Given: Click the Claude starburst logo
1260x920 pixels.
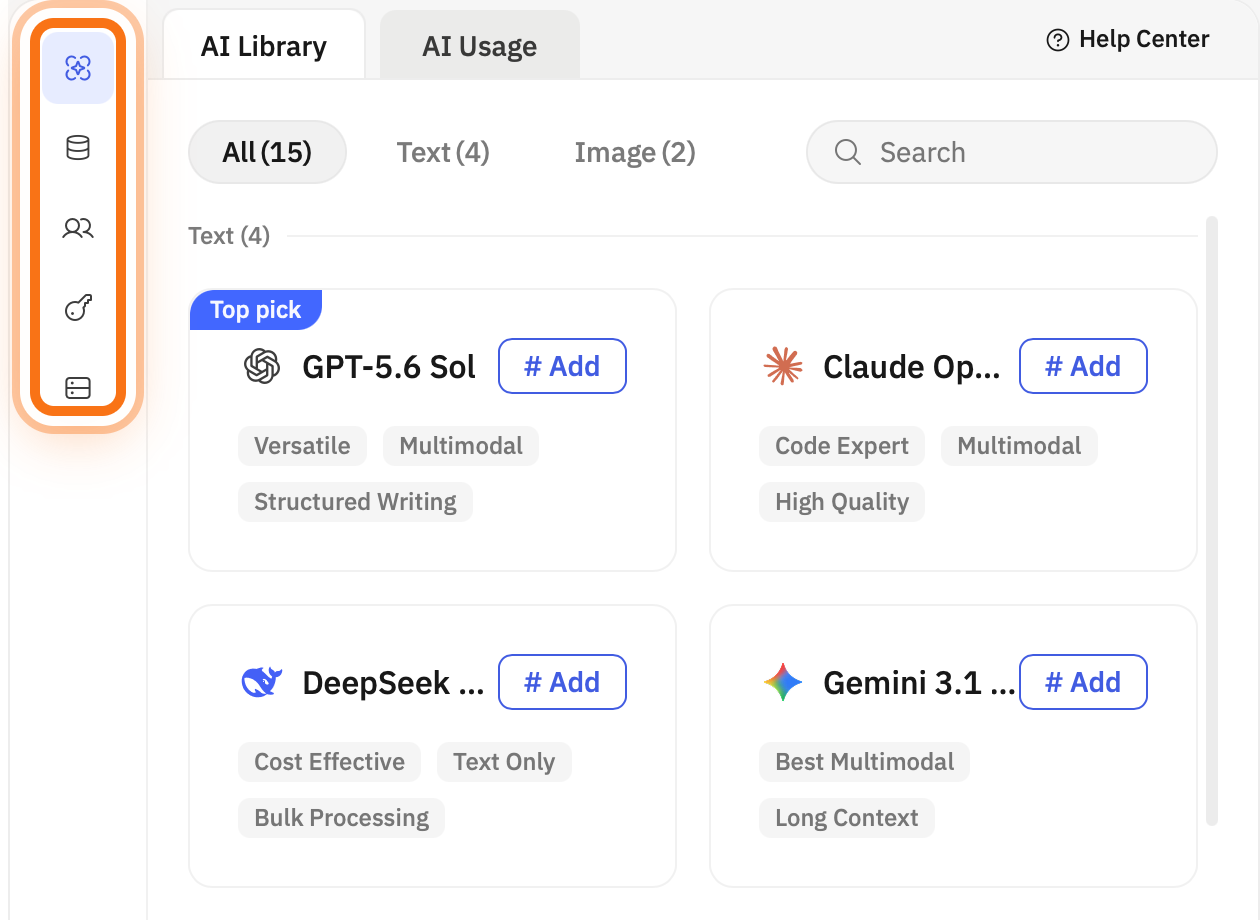Looking at the screenshot, I should tap(783, 366).
